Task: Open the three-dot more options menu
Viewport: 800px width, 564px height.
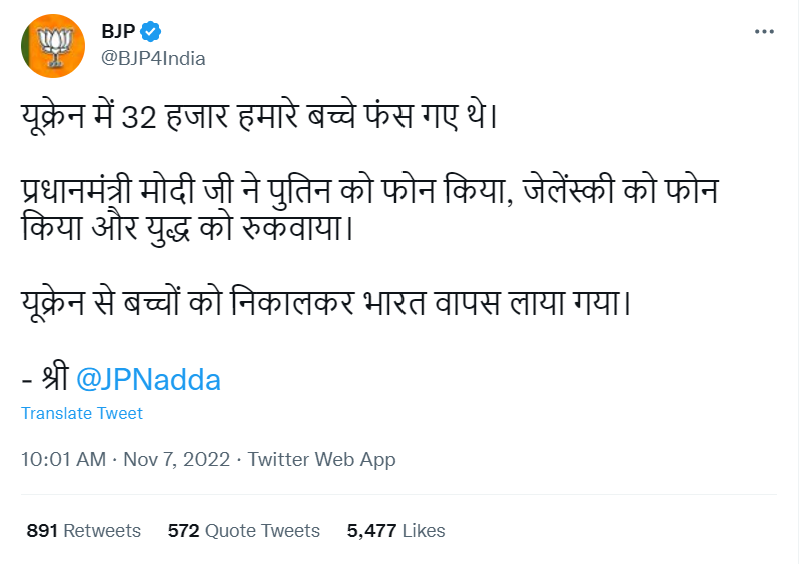Action: coord(764,32)
